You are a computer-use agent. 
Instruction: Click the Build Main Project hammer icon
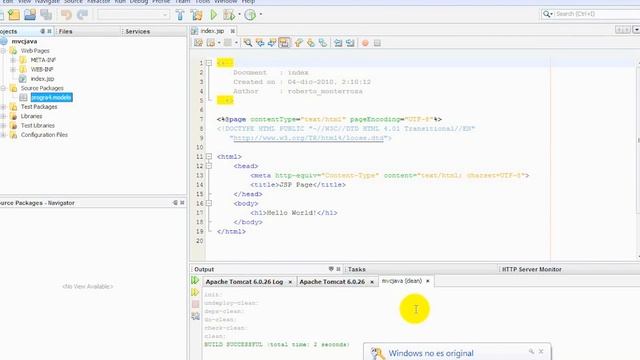(180, 15)
